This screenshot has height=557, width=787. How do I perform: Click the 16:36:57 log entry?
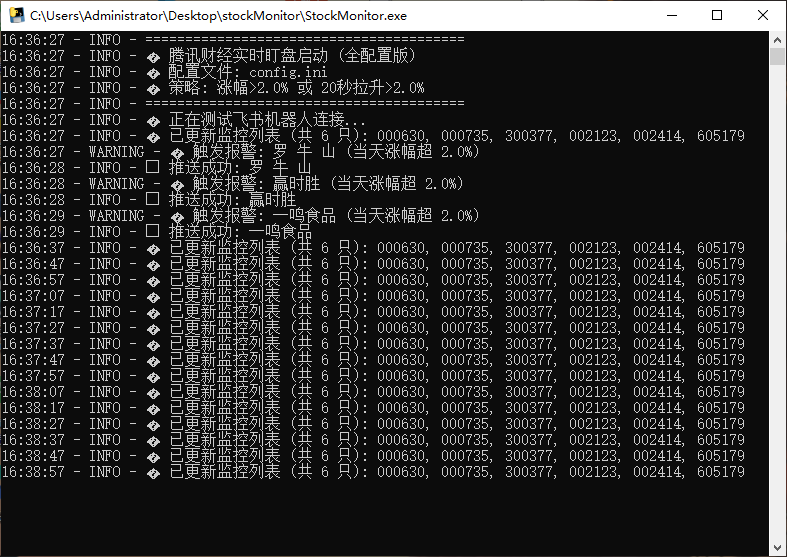point(373,281)
